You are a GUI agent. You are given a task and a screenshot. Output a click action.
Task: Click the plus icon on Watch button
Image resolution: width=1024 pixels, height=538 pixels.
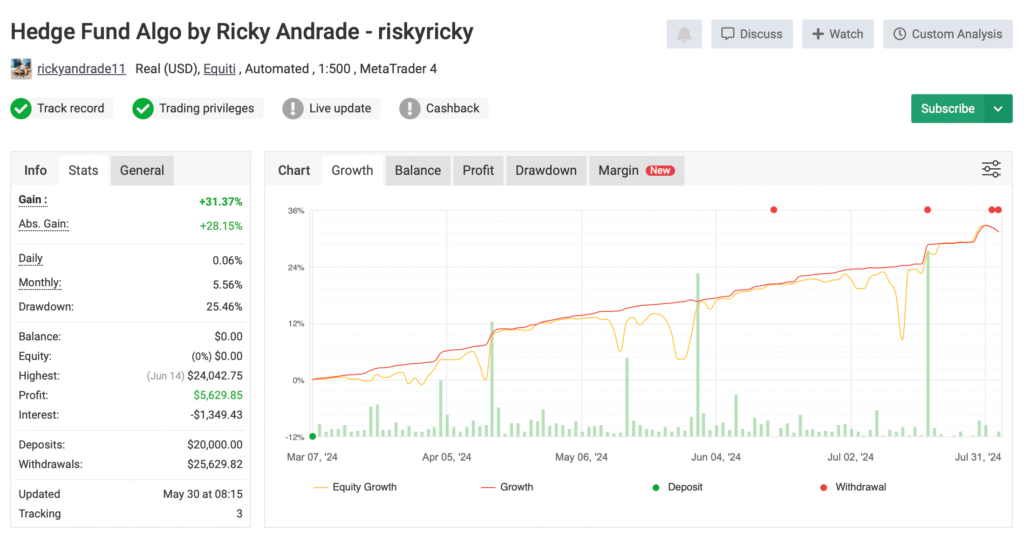818,34
